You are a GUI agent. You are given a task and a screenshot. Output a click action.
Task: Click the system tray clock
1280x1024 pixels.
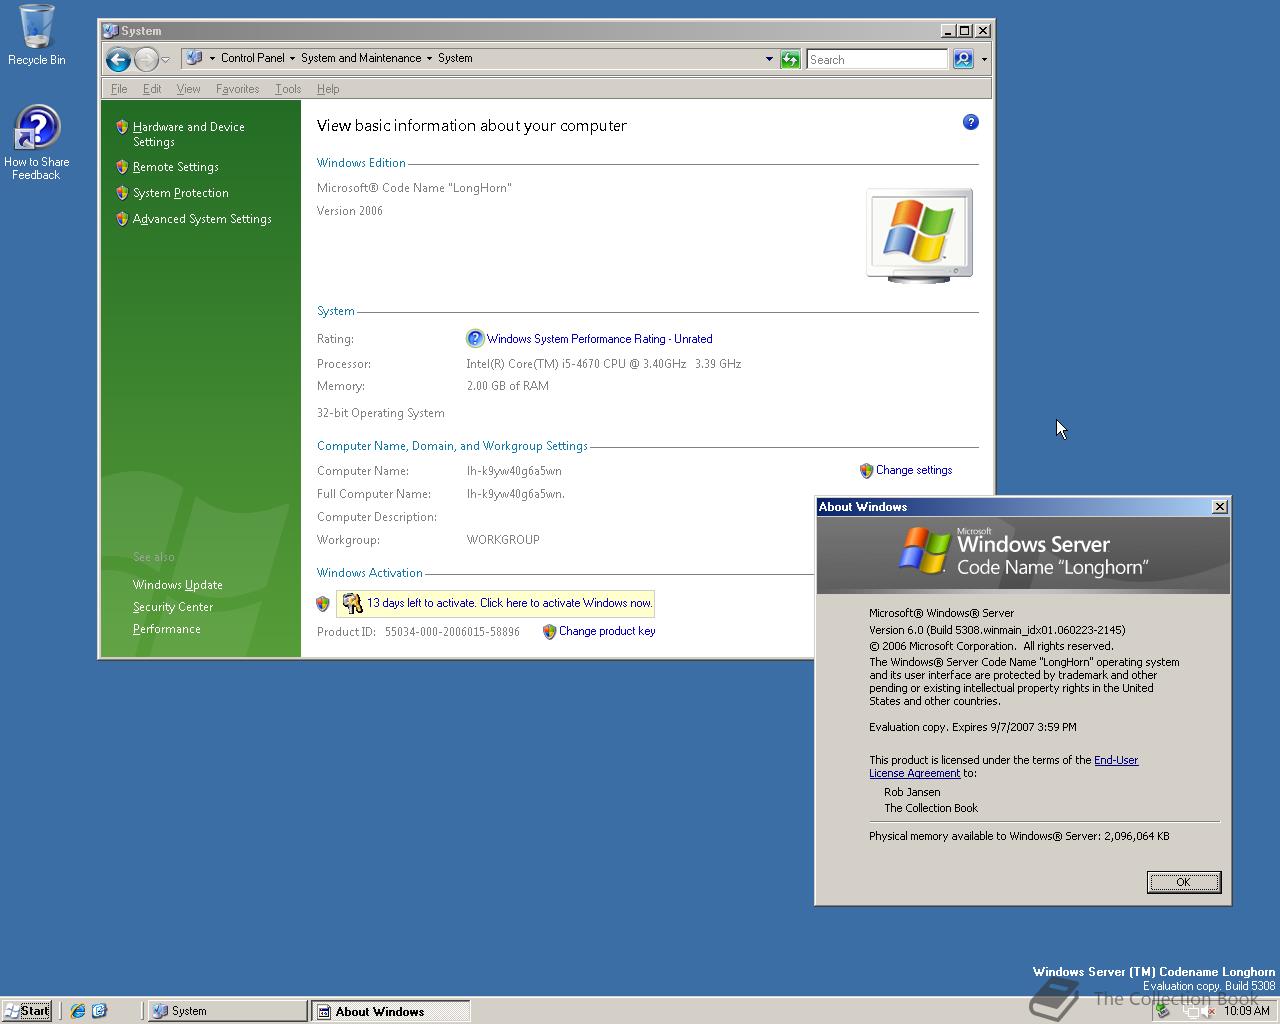click(1247, 1011)
